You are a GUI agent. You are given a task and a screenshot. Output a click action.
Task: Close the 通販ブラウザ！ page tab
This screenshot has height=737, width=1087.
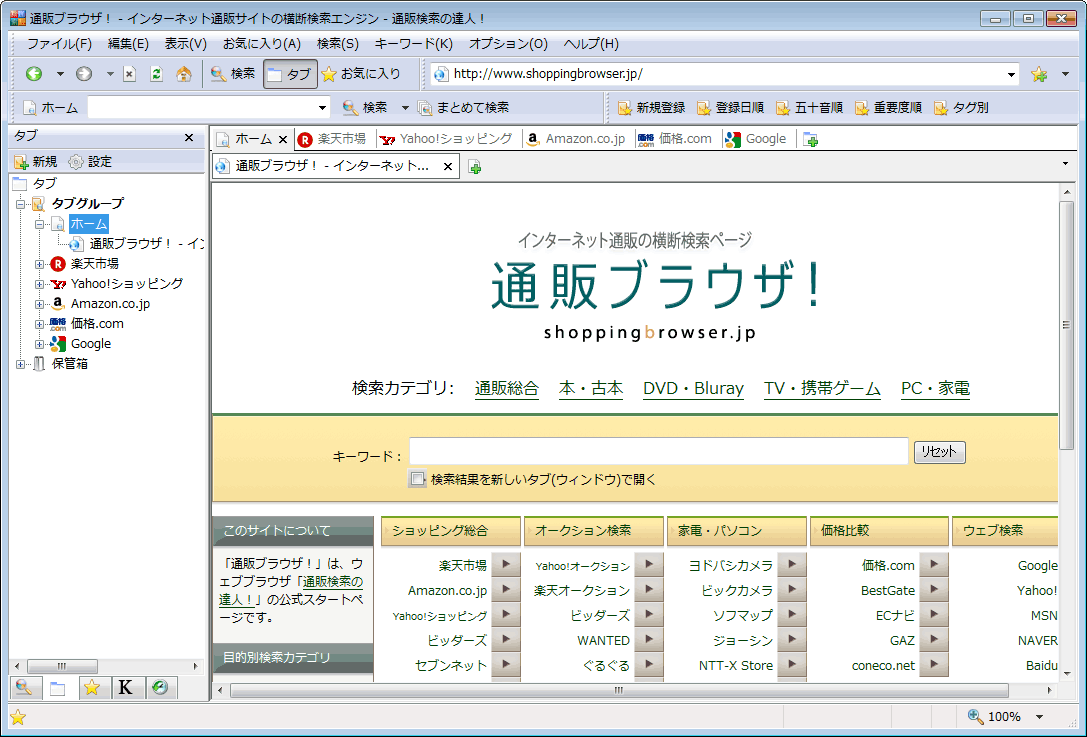coord(448,166)
